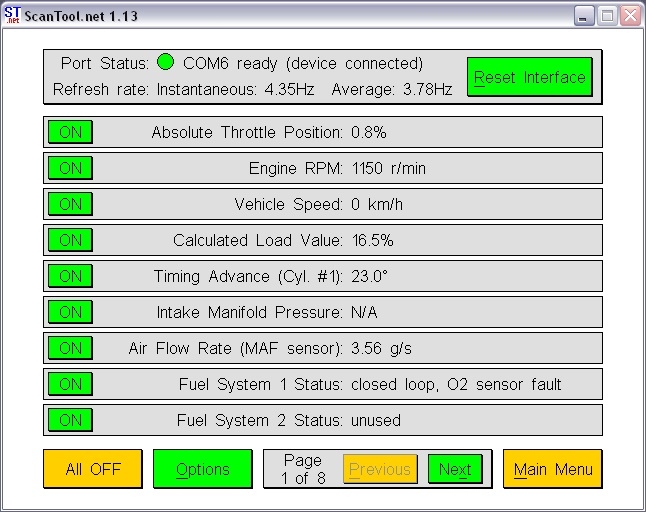This screenshot has width=646, height=512.
Task: Toggle ON button for Absolute Throttle Position
Action: click(70, 132)
